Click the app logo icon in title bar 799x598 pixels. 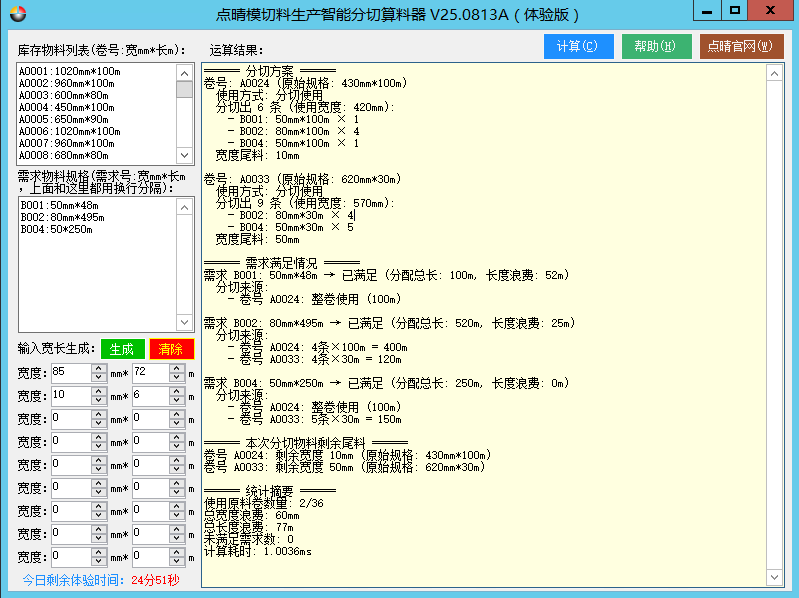pyautogui.click(x=14, y=14)
